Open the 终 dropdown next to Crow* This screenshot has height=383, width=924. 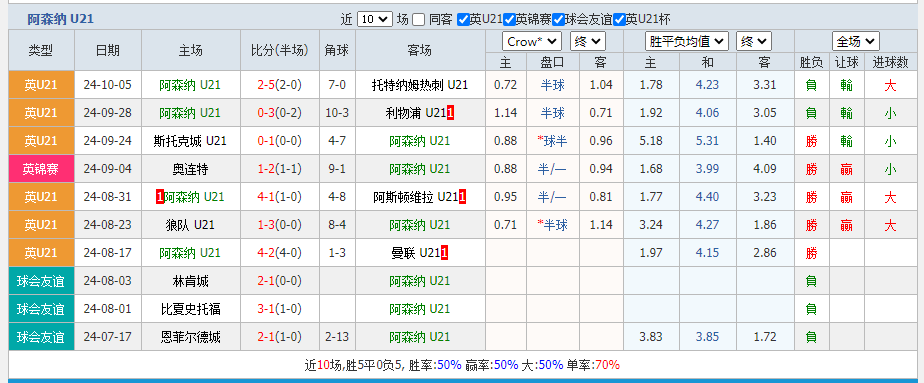tap(588, 41)
